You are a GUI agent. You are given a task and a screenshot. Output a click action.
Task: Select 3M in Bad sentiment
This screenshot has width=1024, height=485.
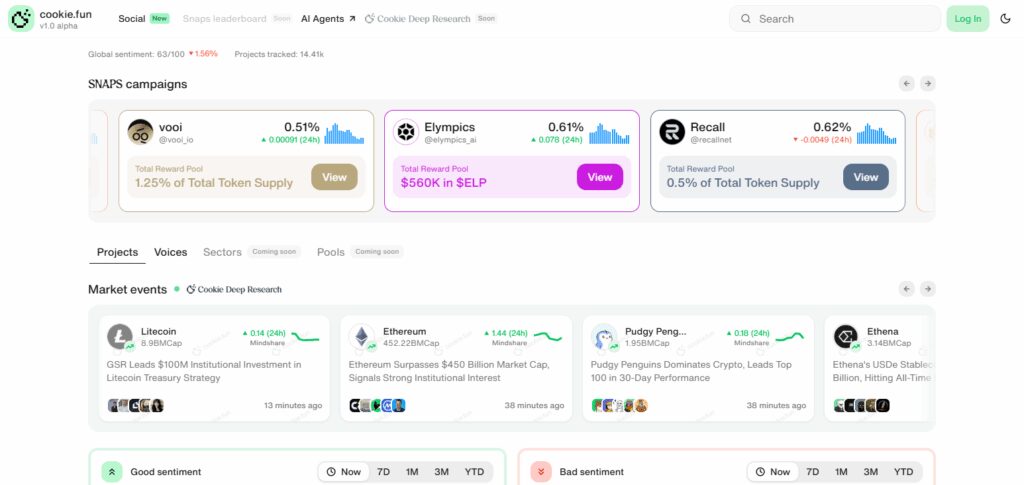pyautogui.click(x=871, y=472)
